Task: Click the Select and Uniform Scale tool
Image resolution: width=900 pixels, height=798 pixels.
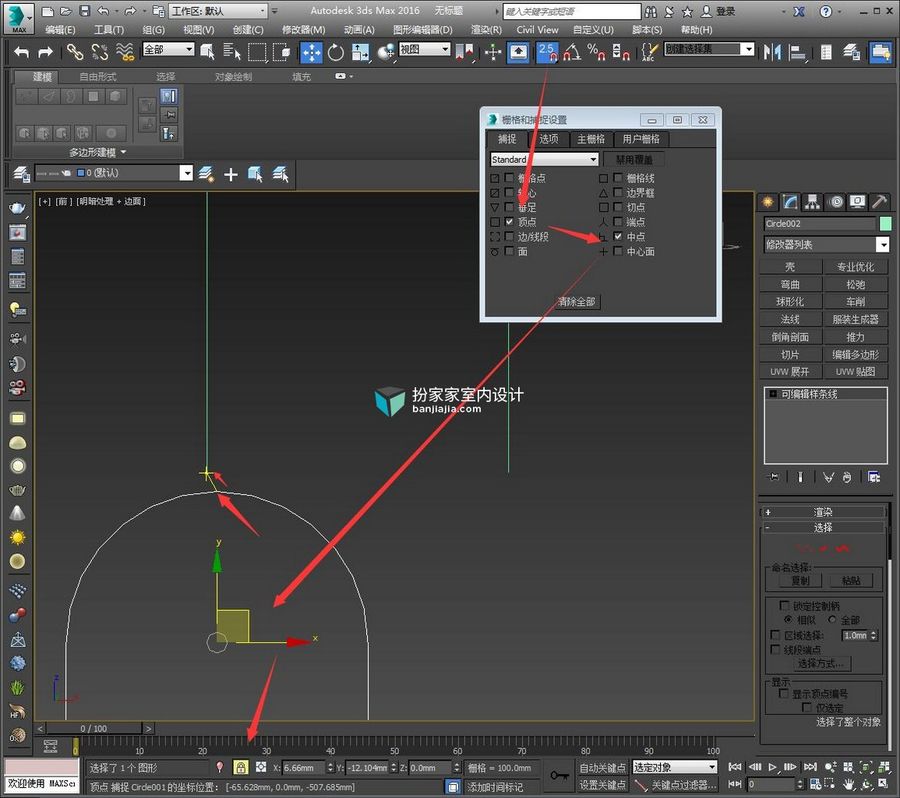Action: click(x=361, y=53)
